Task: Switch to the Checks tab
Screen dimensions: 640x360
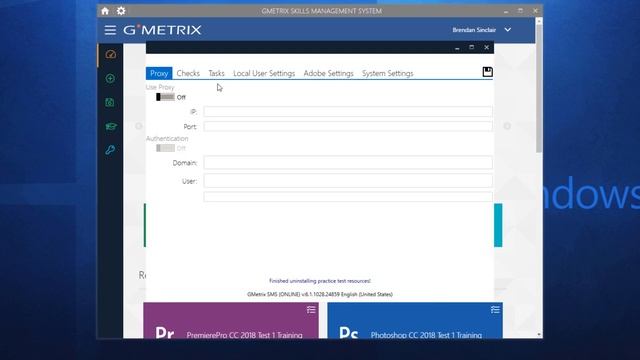Action: 188,73
